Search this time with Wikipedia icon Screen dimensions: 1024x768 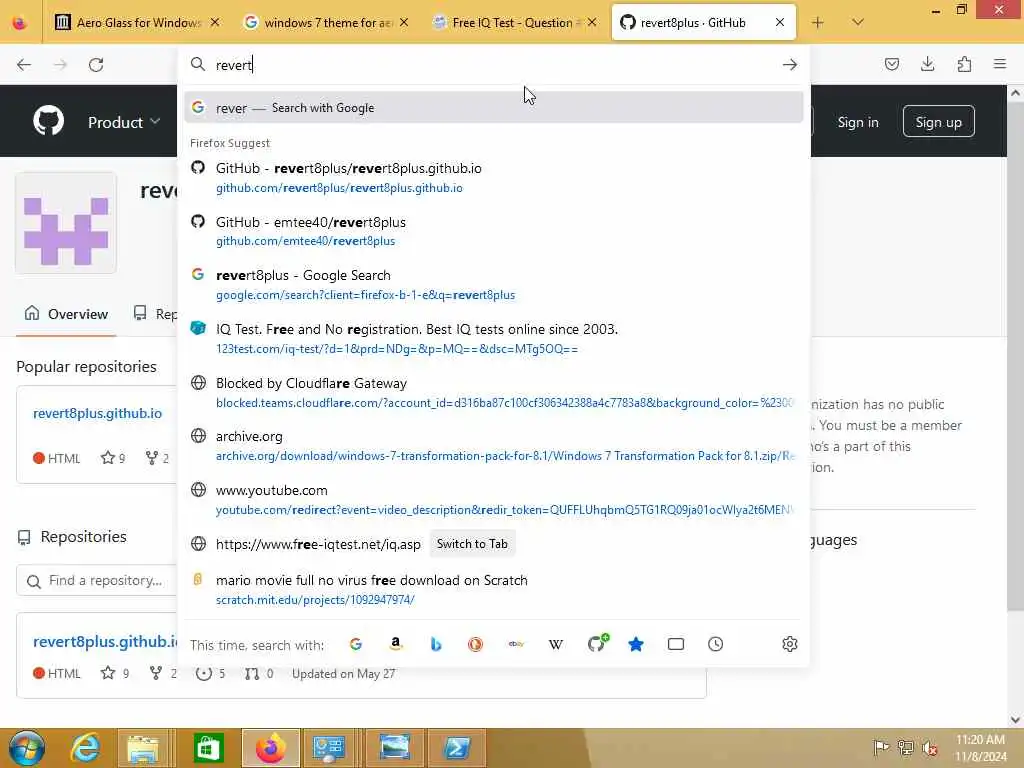556,645
